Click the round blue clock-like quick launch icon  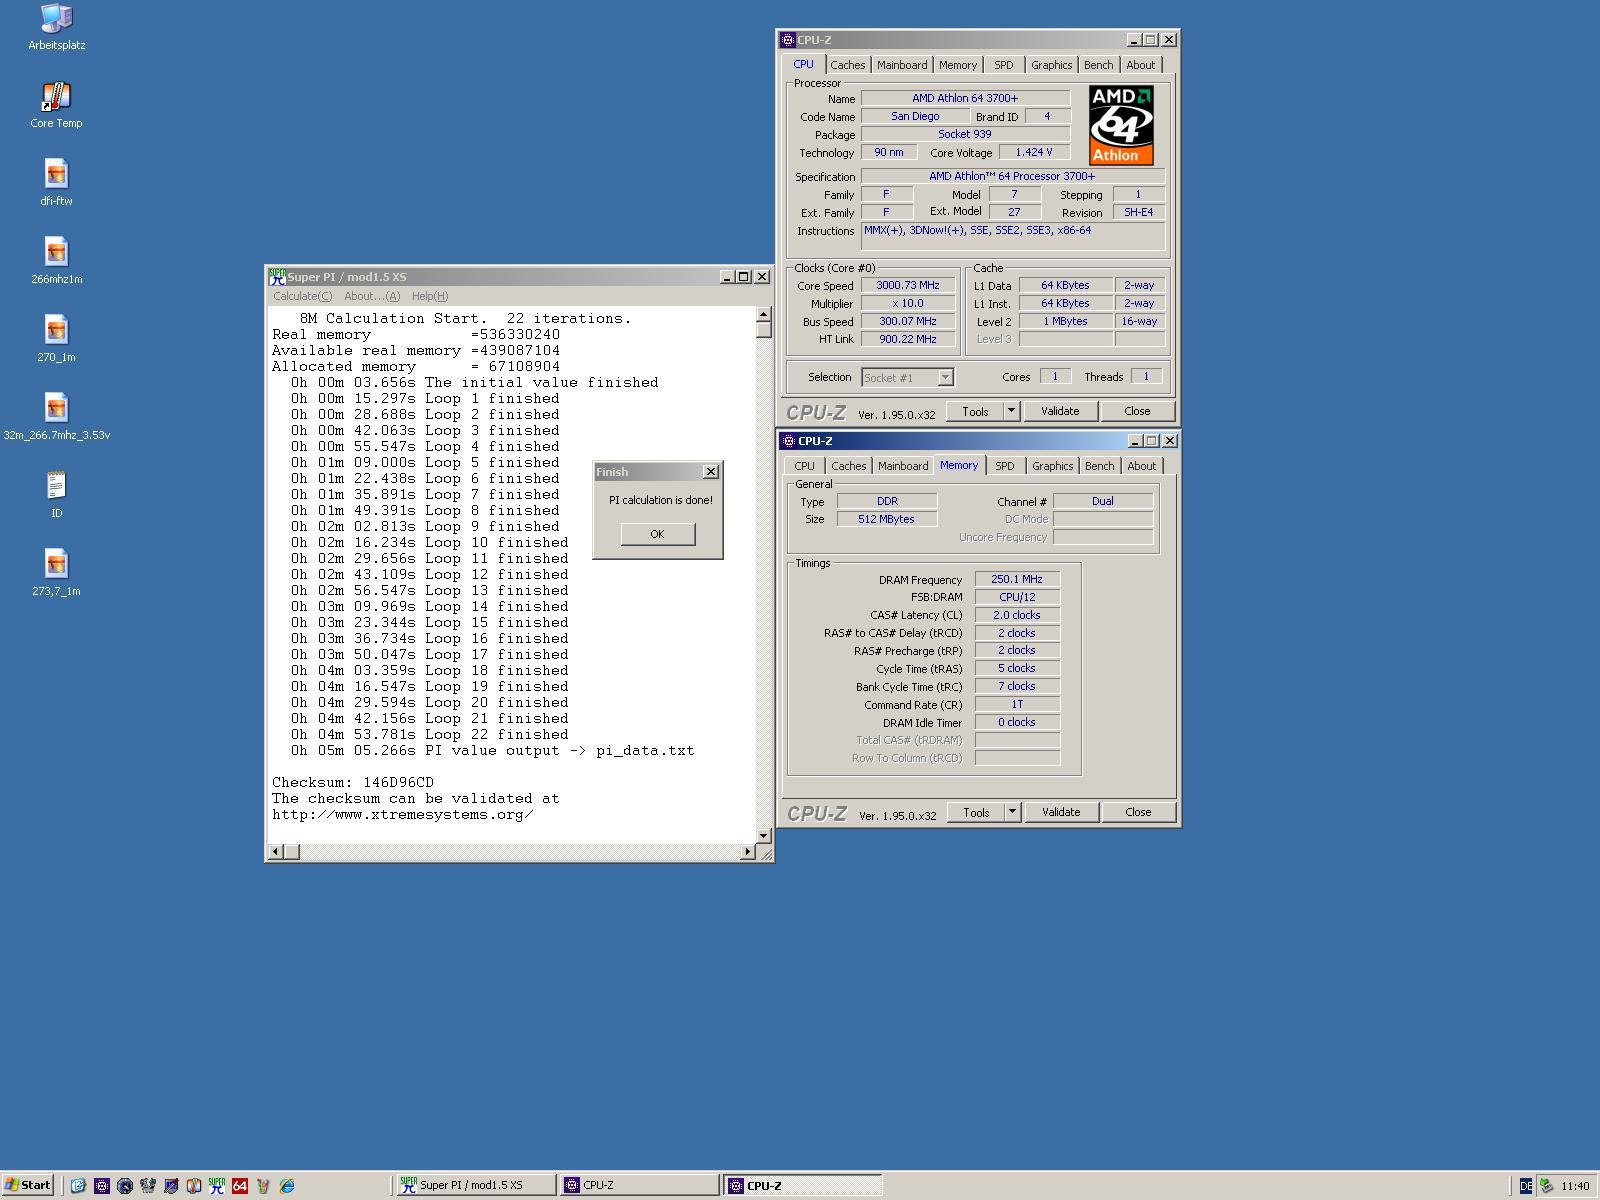tap(124, 1185)
